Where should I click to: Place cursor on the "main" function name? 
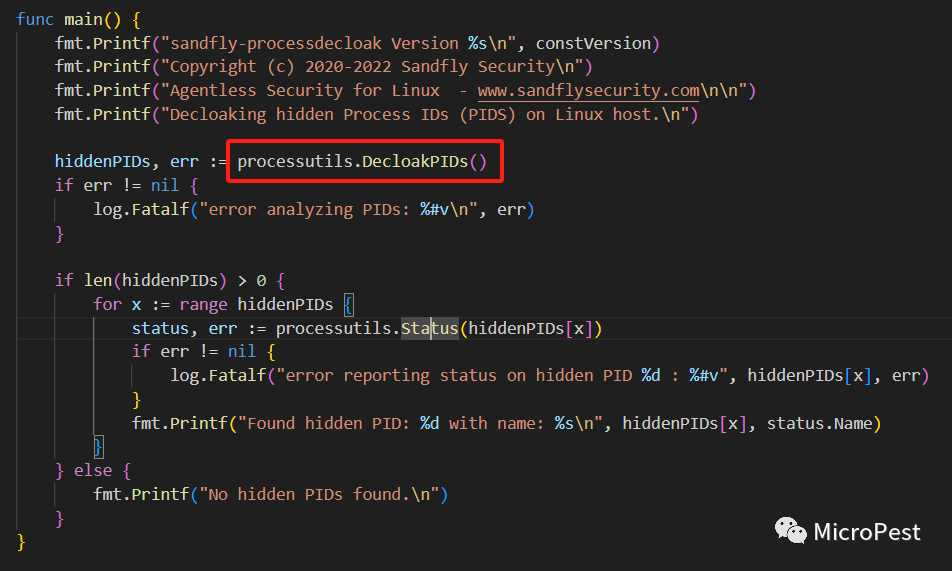click(83, 19)
